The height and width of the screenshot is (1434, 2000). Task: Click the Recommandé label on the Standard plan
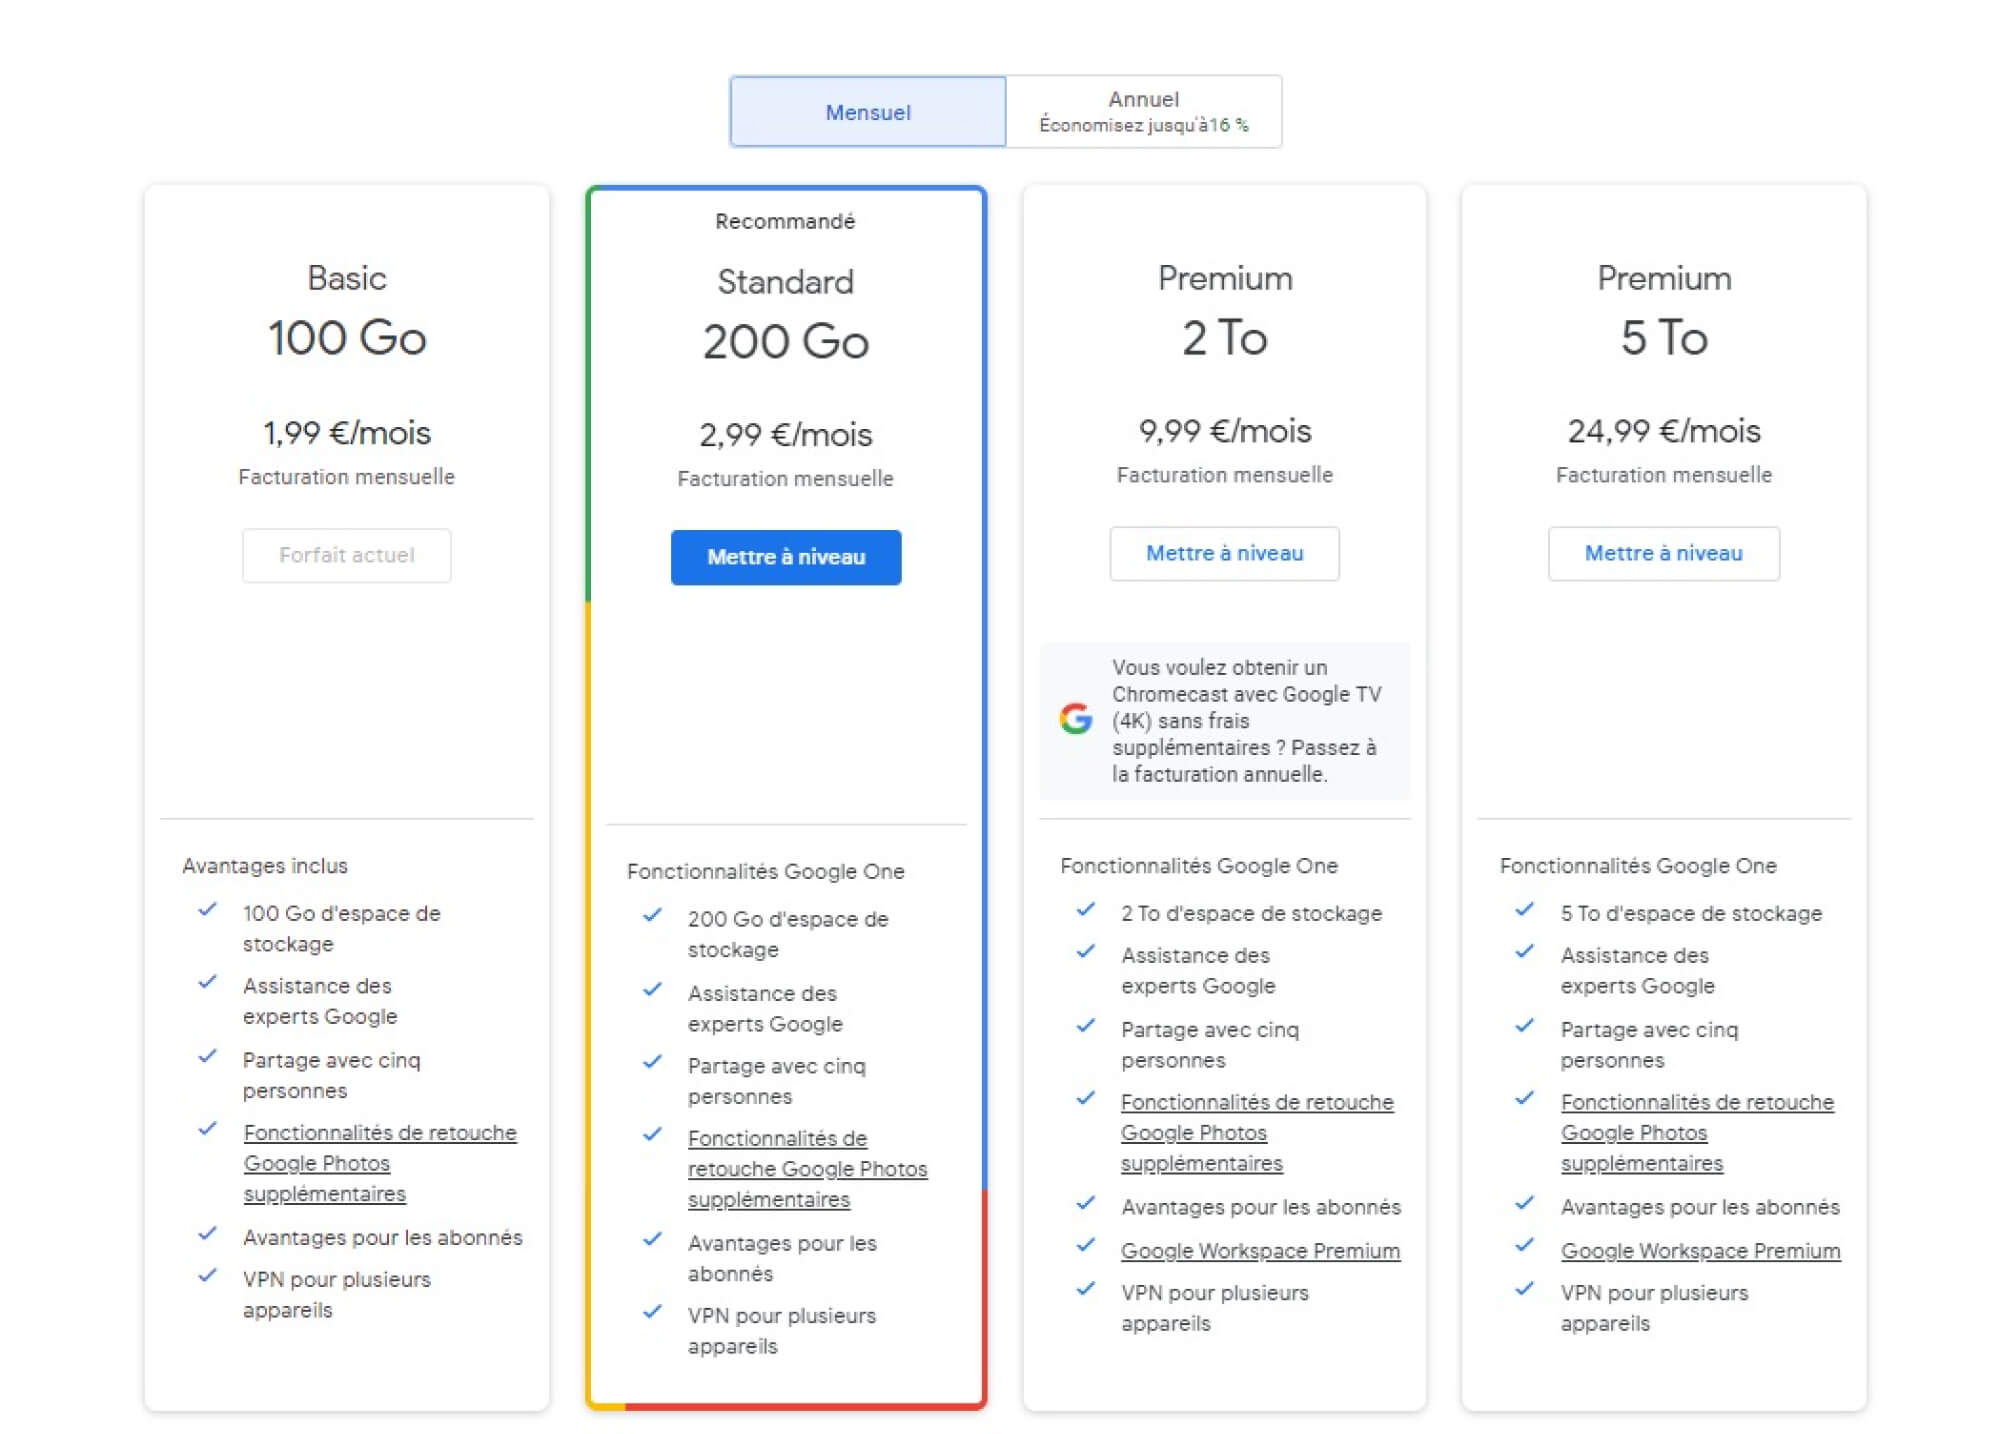[785, 220]
